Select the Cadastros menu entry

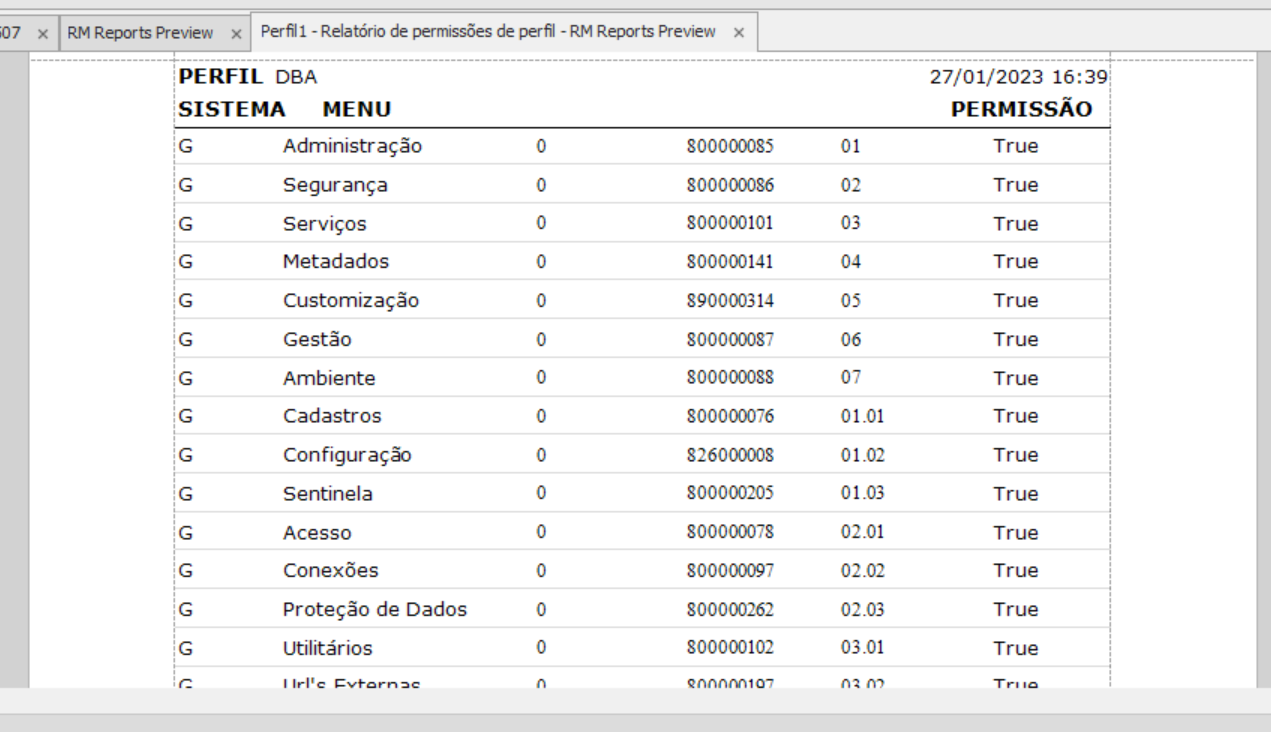(x=332, y=416)
